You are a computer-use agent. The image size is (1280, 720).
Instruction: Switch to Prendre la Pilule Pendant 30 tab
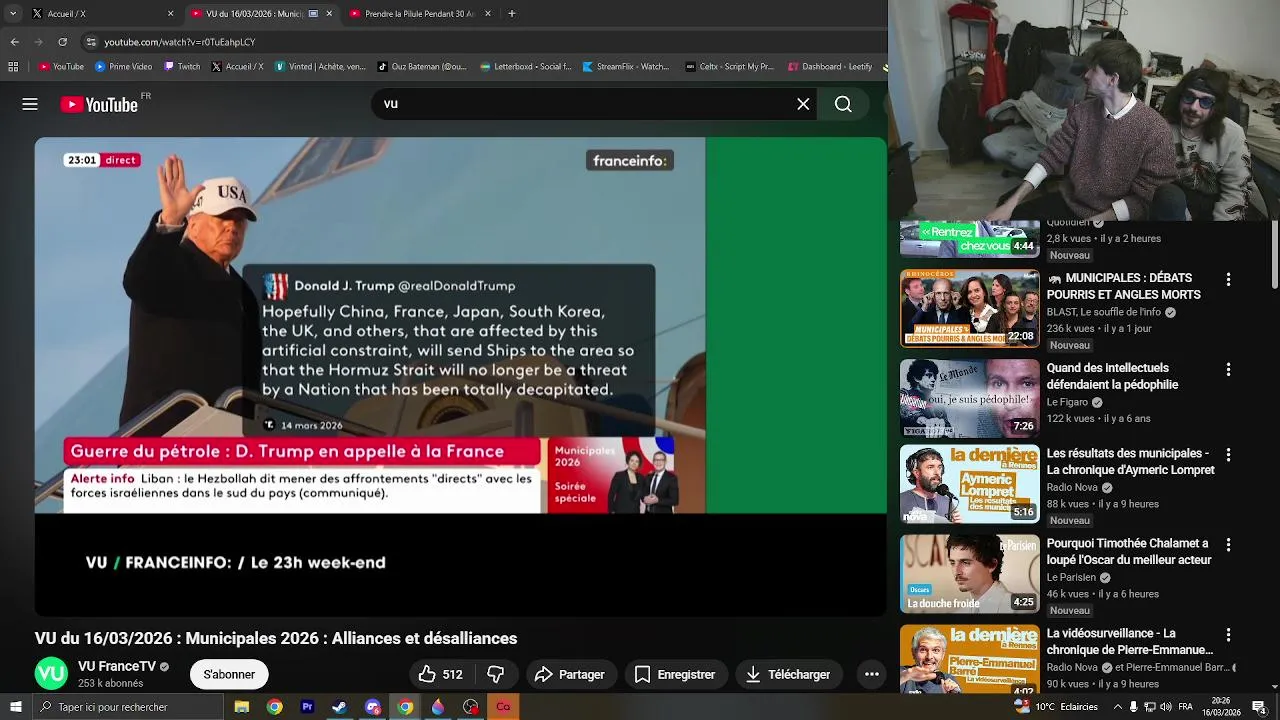tap(418, 14)
